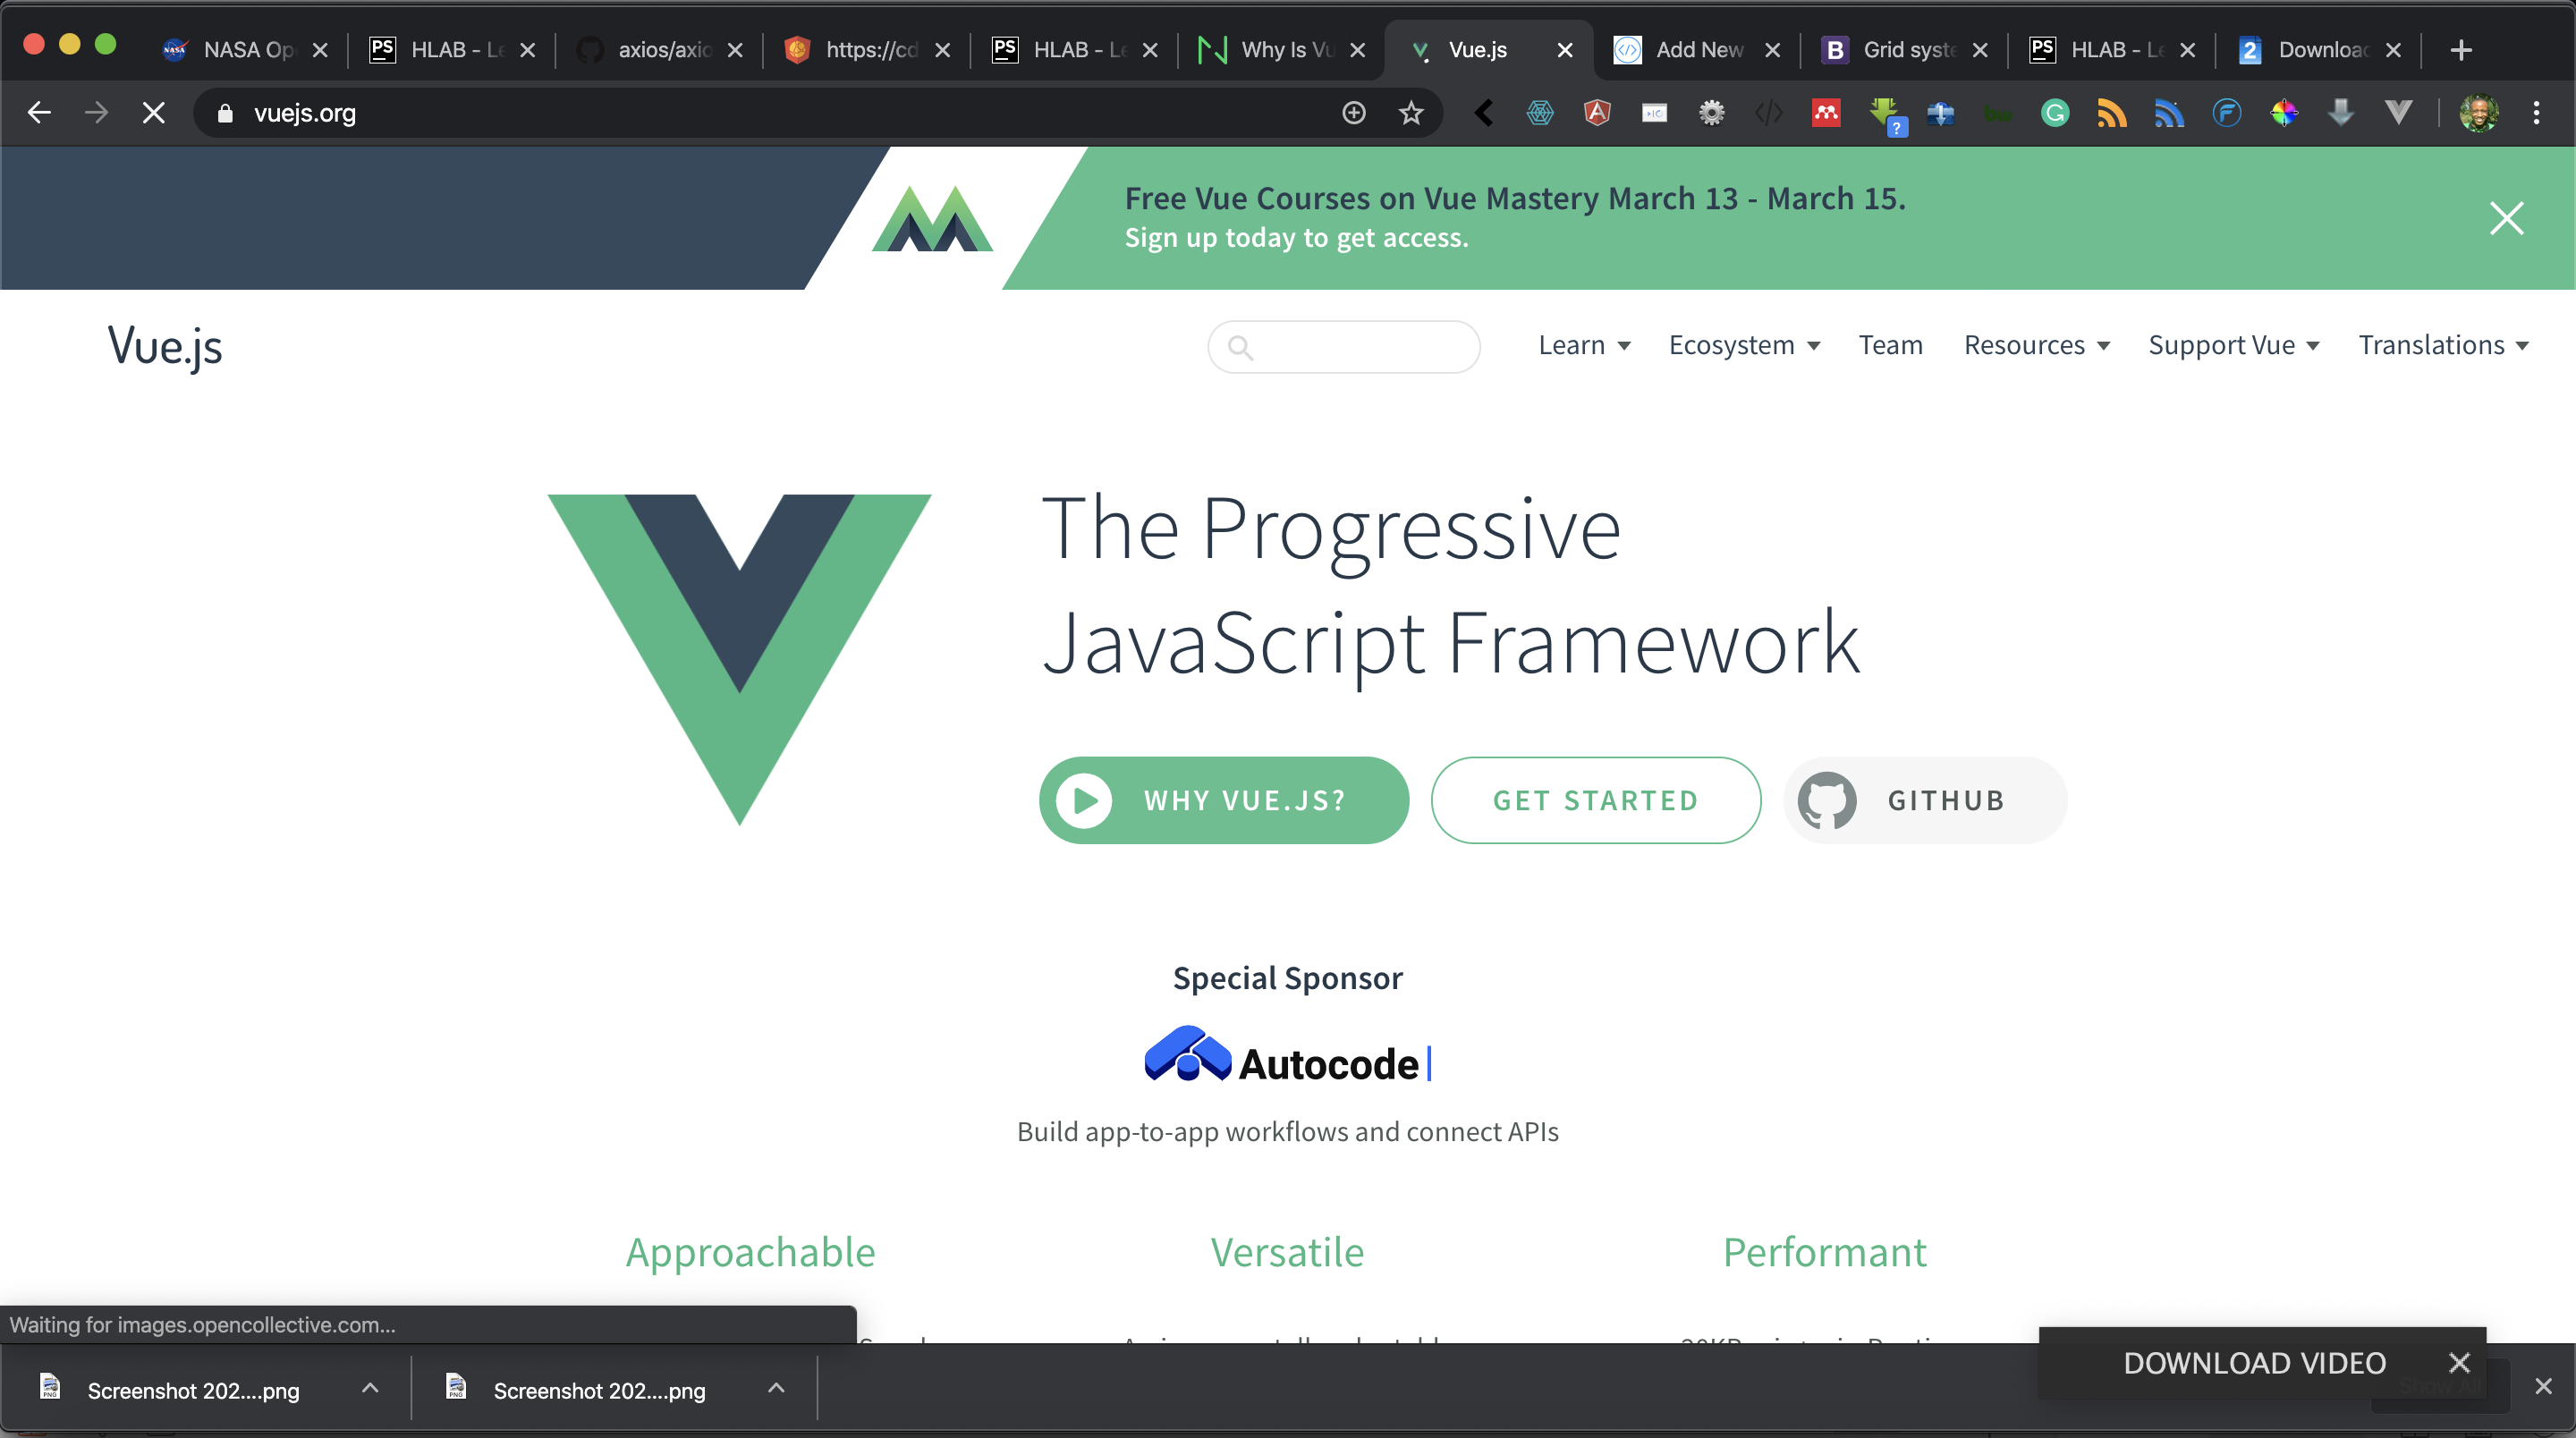Screen dimensions: 2576x1438
Task: Switch to the Grid system tab
Action: 1906,49
